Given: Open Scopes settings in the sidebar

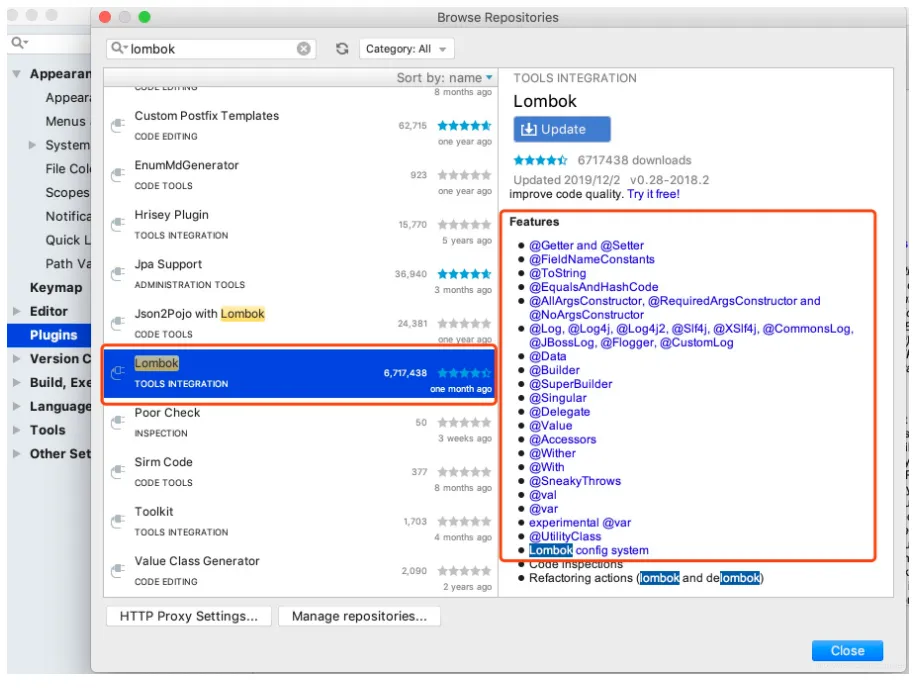Looking at the screenshot, I should click(x=68, y=193).
